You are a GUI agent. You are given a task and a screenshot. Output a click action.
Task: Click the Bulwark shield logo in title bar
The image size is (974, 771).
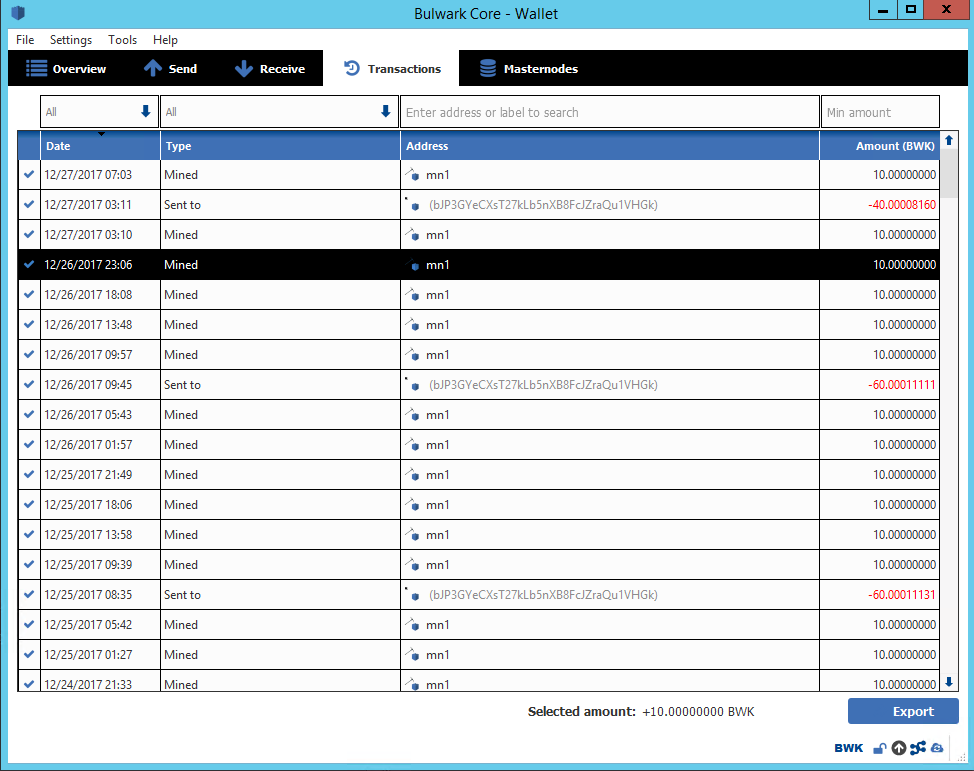pos(18,12)
